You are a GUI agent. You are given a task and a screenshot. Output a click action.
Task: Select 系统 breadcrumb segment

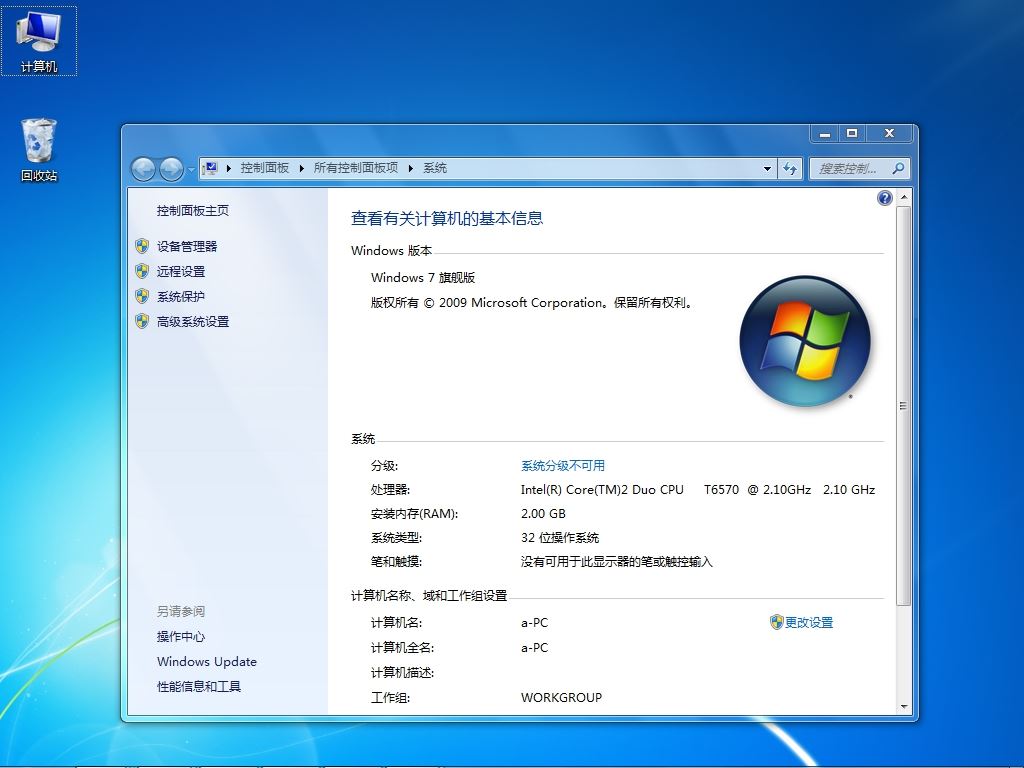pyautogui.click(x=435, y=168)
